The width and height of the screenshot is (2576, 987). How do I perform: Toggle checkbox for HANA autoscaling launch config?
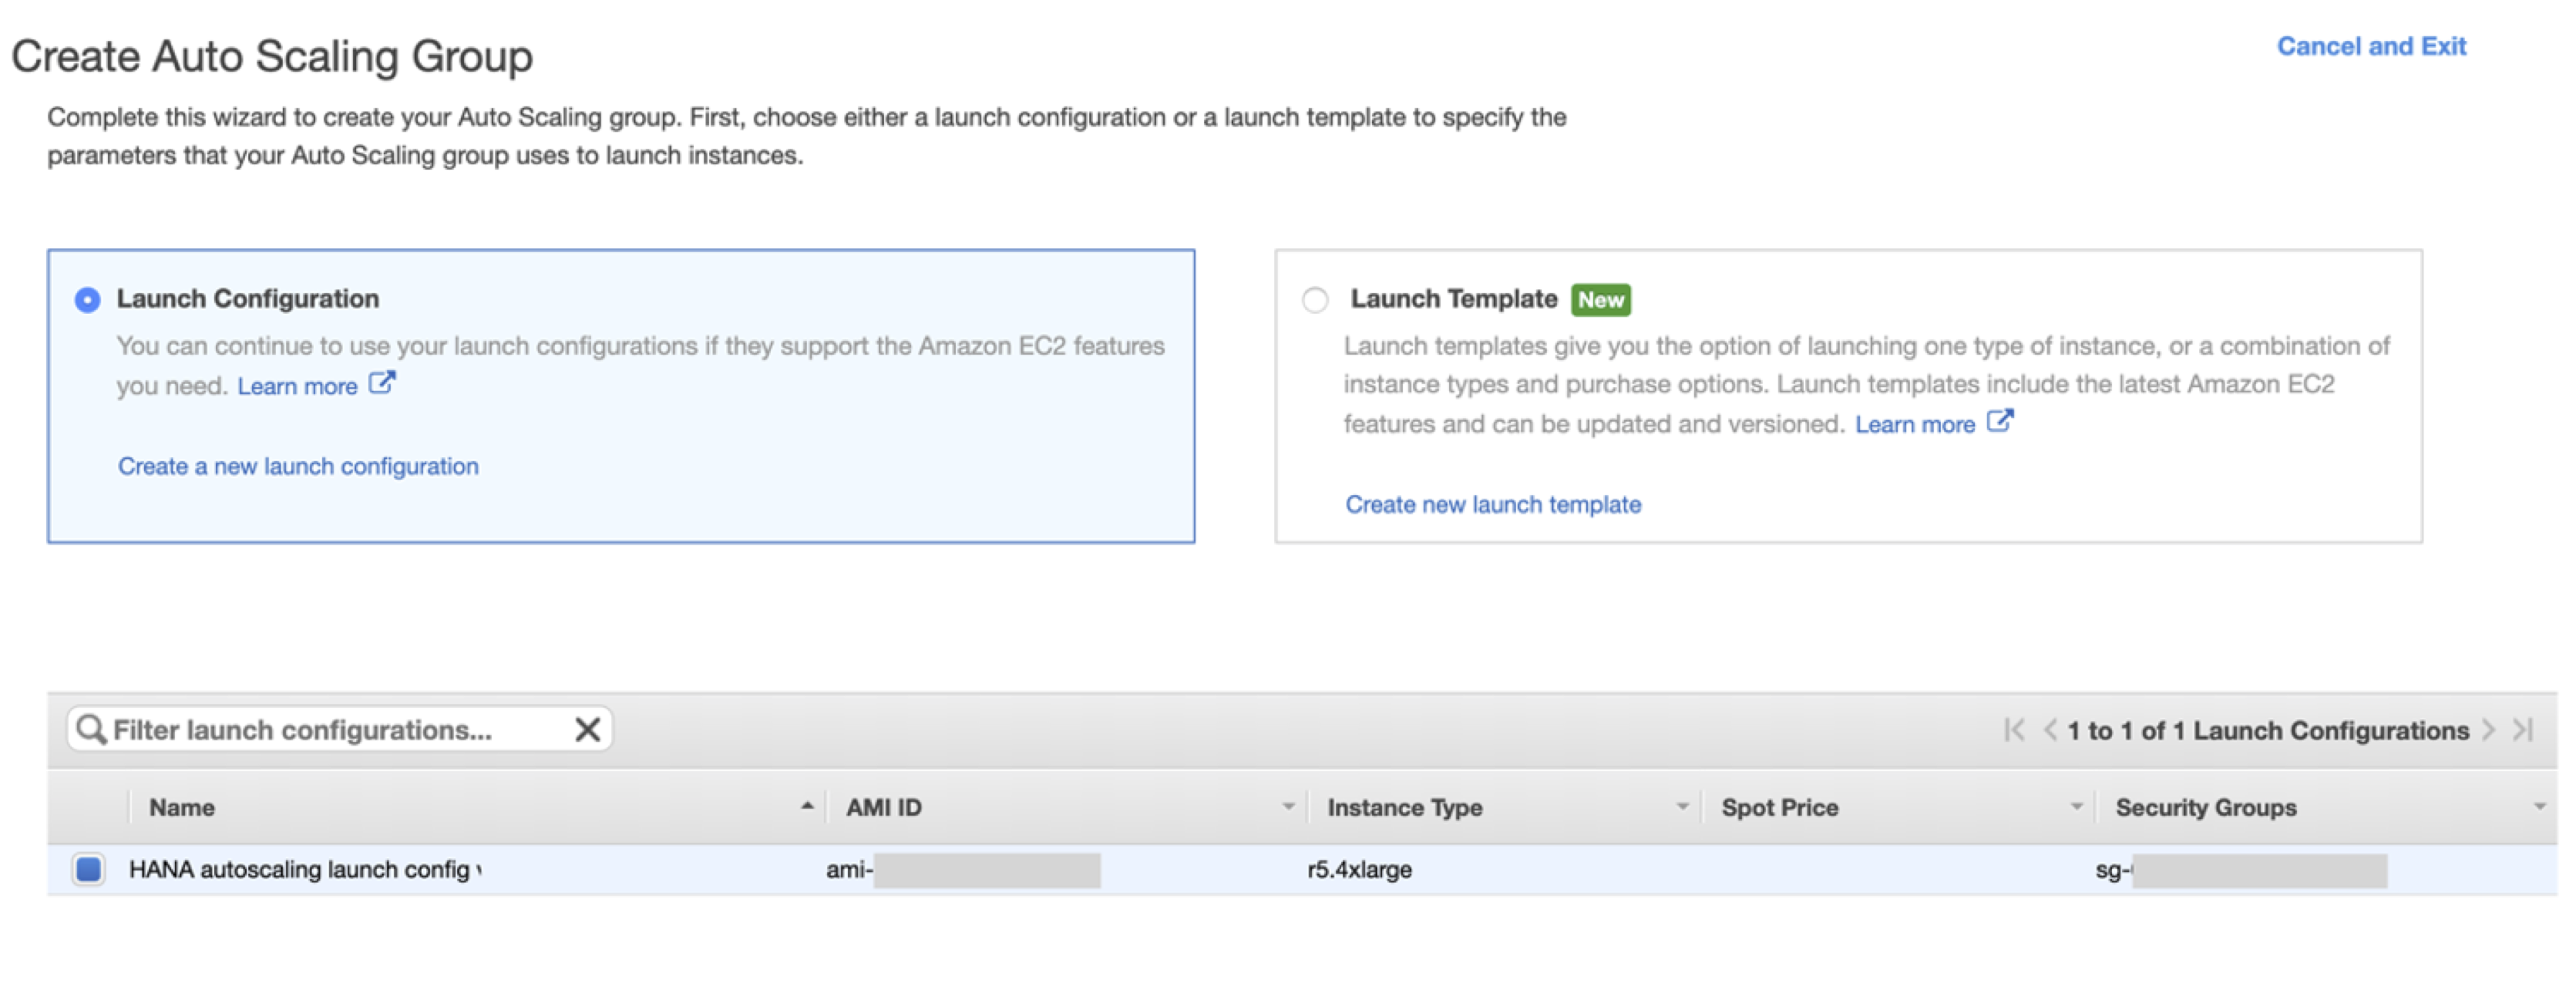[89, 868]
